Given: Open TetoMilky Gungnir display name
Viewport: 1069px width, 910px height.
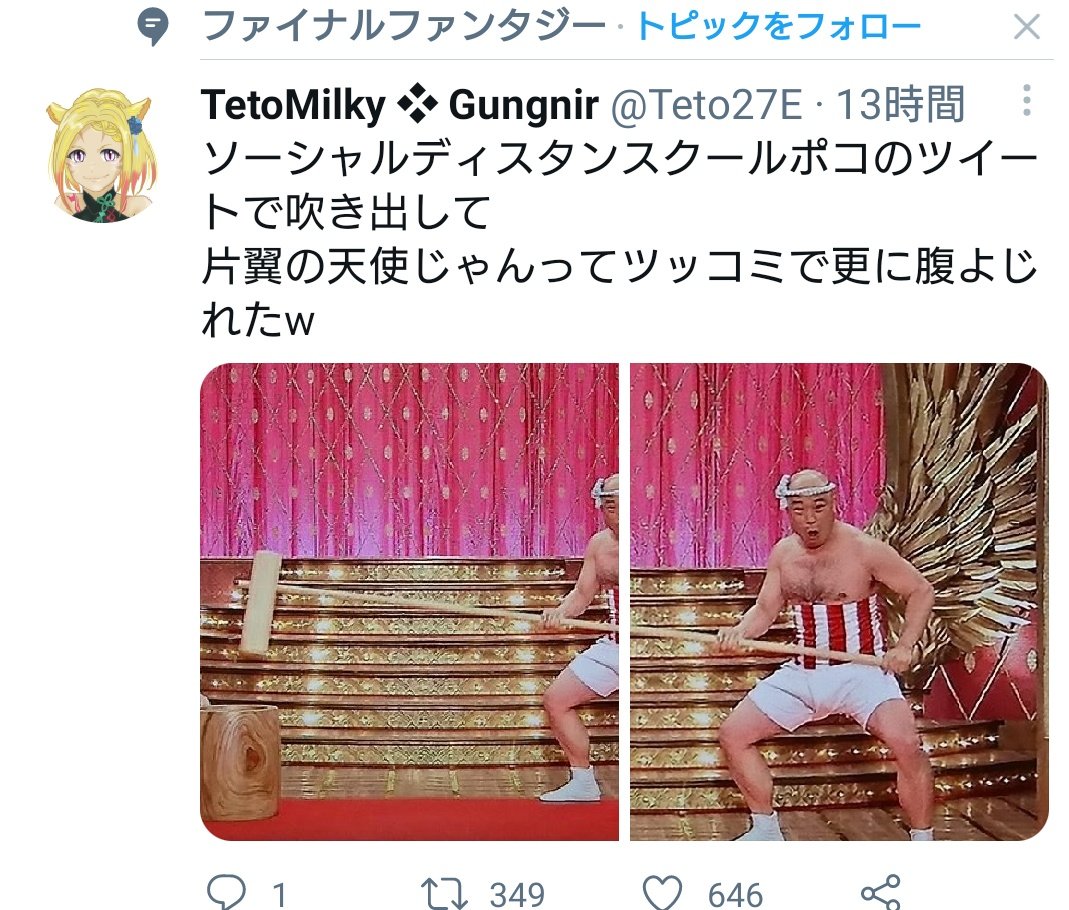Looking at the screenshot, I should click(x=400, y=106).
